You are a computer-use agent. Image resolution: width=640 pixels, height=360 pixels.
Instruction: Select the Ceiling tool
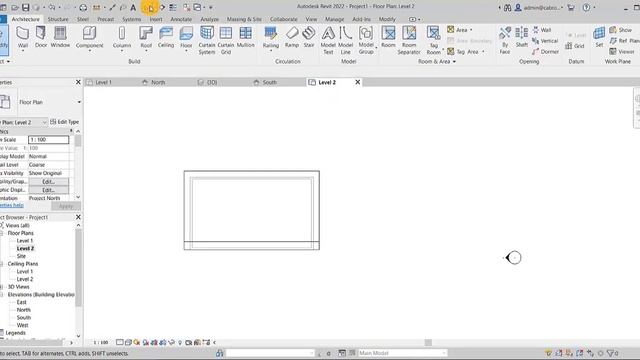166,37
